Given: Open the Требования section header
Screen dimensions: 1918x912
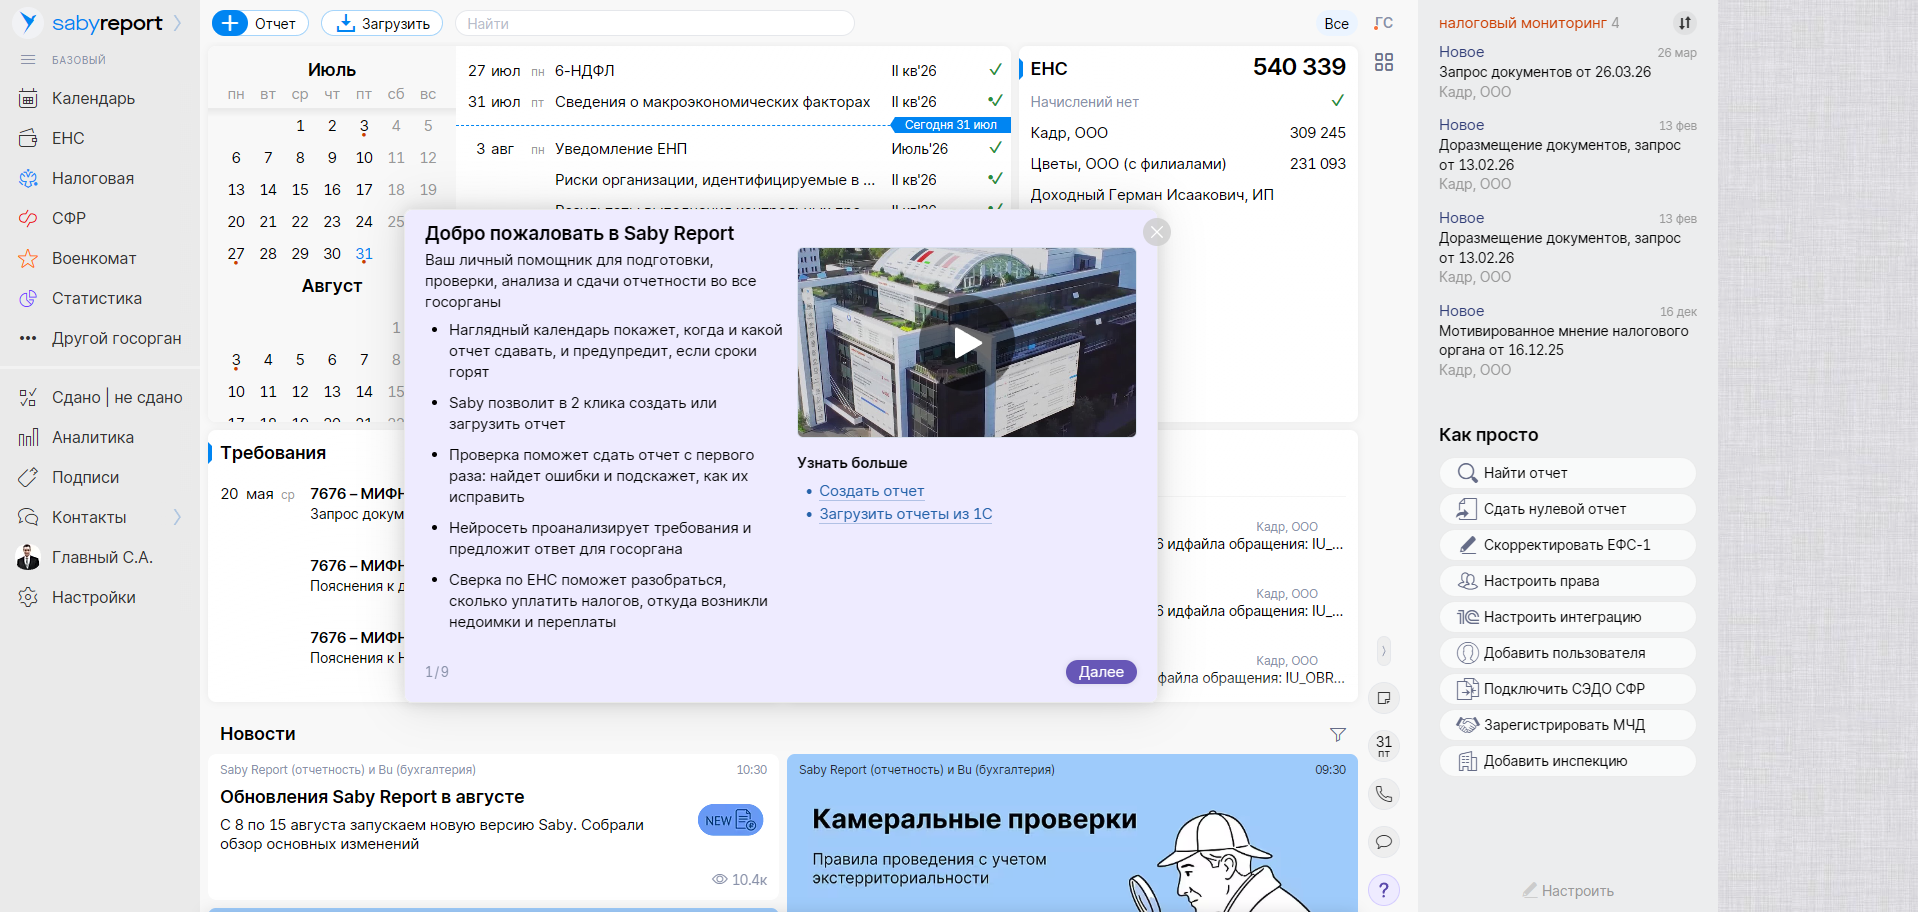Looking at the screenshot, I should click(x=273, y=453).
